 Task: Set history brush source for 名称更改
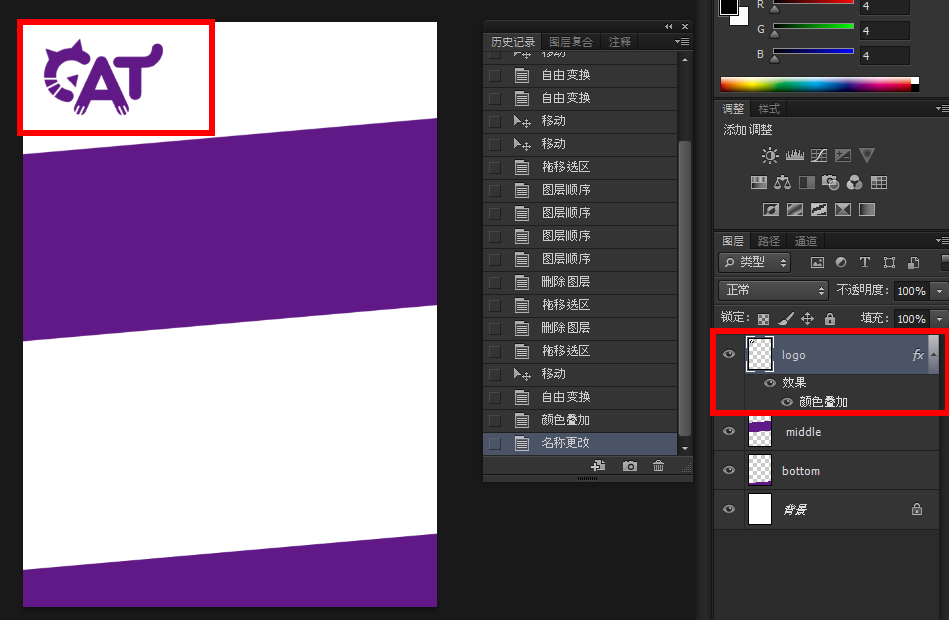[x=494, y=443]
